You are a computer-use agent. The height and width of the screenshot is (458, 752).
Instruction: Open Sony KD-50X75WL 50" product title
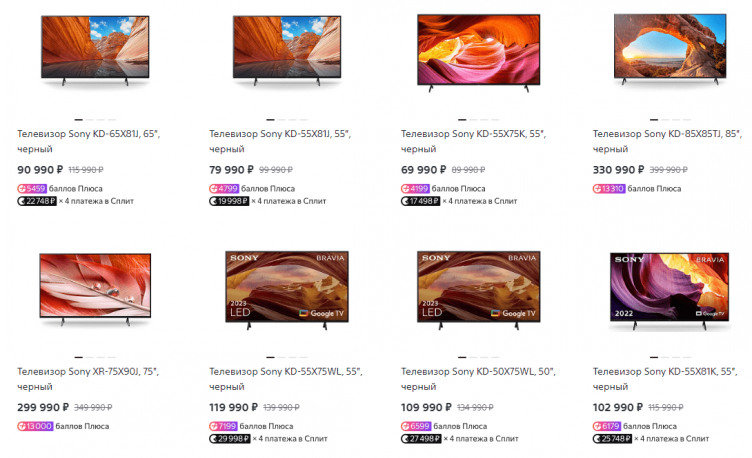[x=478, y=379]
